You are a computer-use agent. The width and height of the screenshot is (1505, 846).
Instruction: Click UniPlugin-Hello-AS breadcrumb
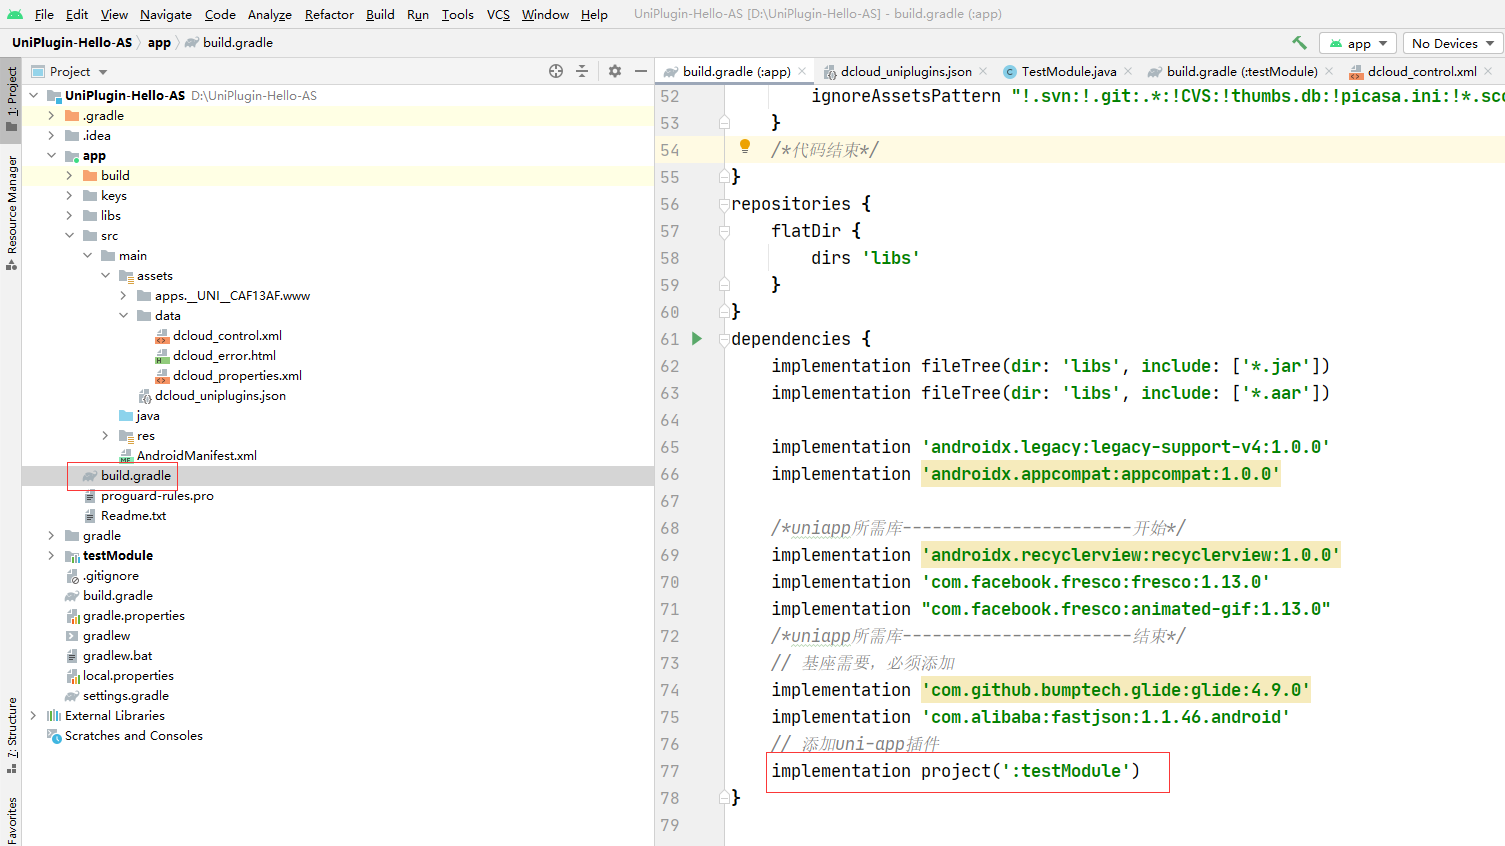pos(72,42)
